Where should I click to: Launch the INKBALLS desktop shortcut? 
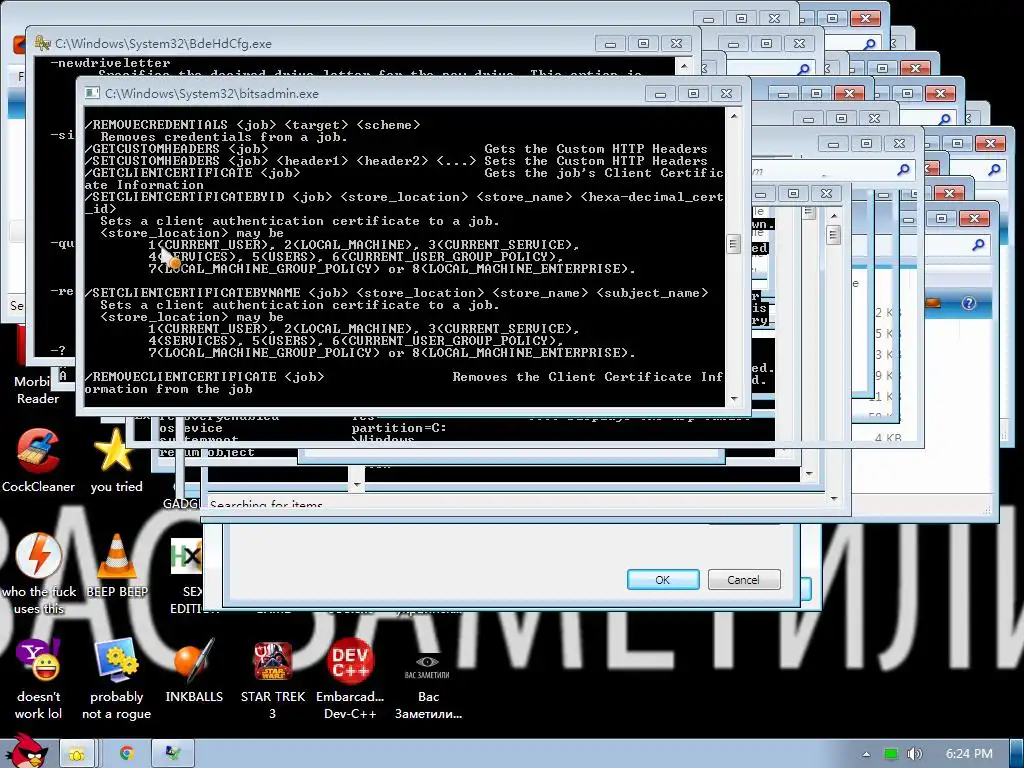pyautogui.click(x=194, y=671)
